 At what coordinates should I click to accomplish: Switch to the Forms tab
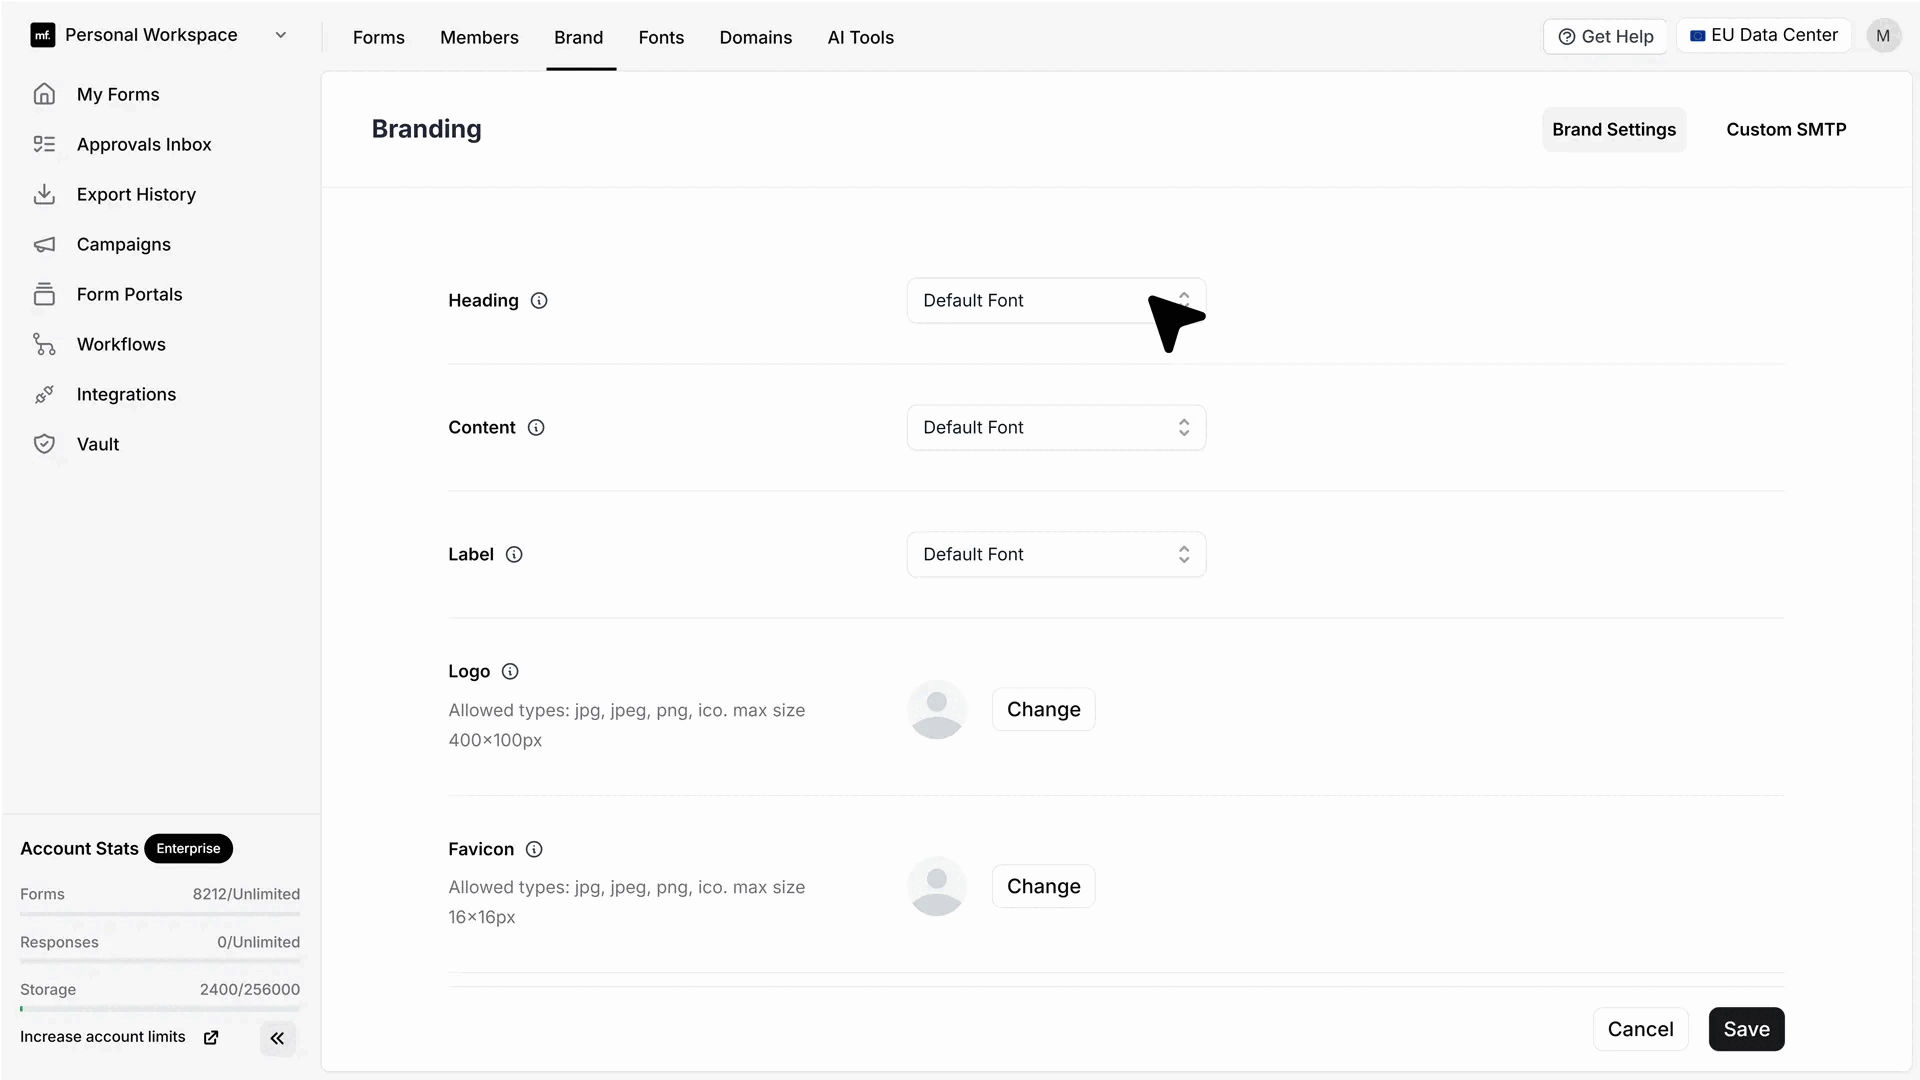[x=378, y=37]
